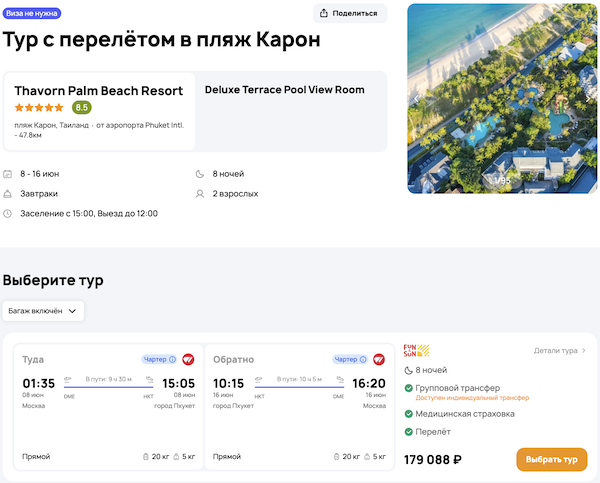Screen dimensions: 600x483
Task: Click Thavorn Palm Beach Resort hotel name
Action: point(98,91)
